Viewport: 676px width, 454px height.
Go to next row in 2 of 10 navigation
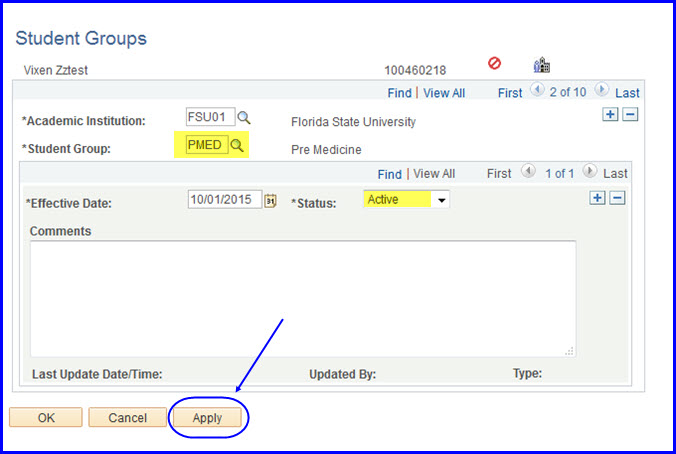601,92
